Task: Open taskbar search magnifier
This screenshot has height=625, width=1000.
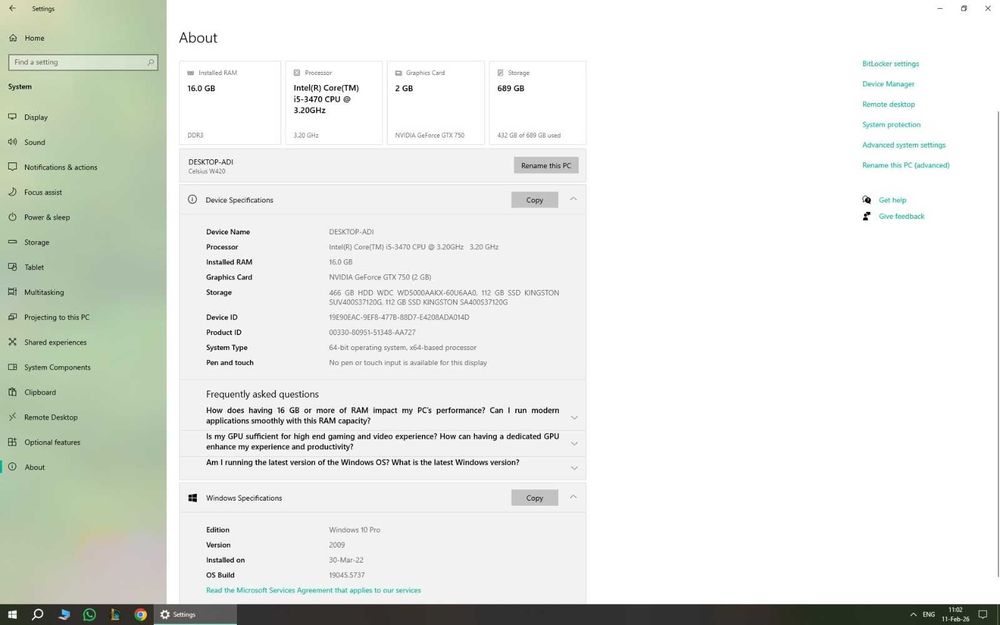Action: 38,615
